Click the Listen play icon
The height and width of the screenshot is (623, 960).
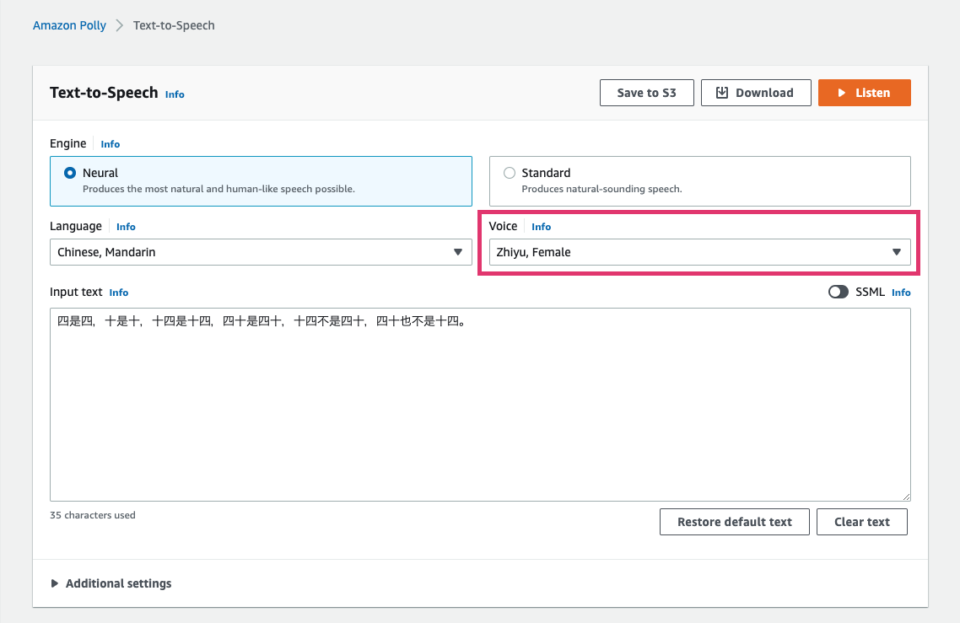[844, 92]
